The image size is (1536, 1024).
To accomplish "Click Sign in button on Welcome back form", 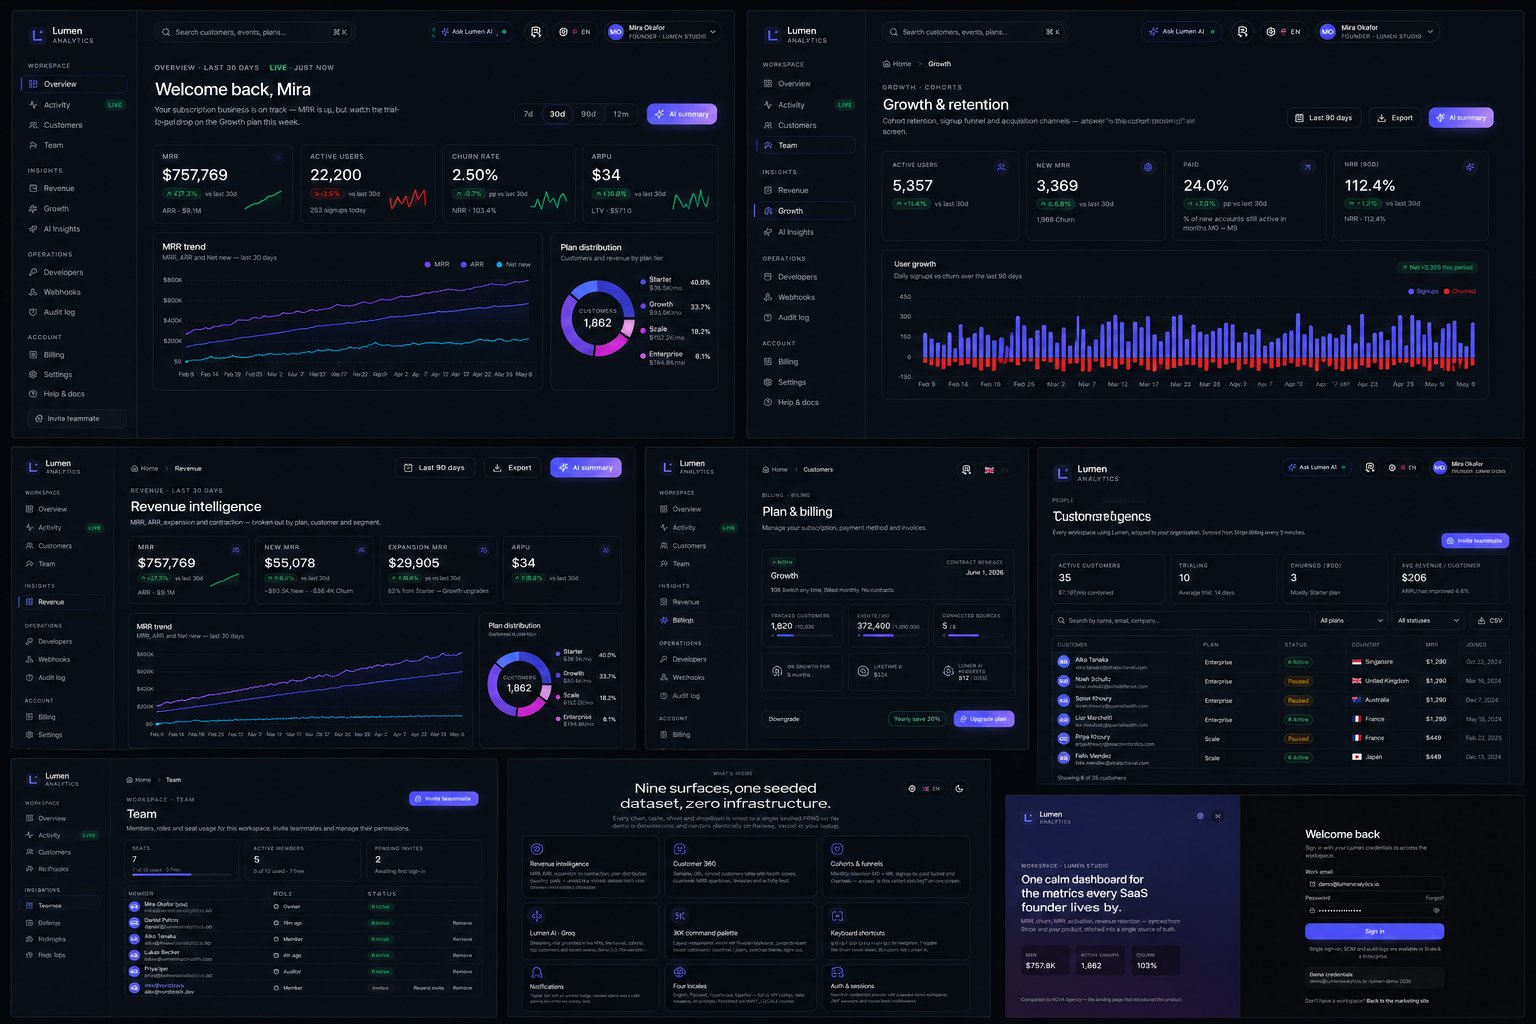I will coord(1374,931).
